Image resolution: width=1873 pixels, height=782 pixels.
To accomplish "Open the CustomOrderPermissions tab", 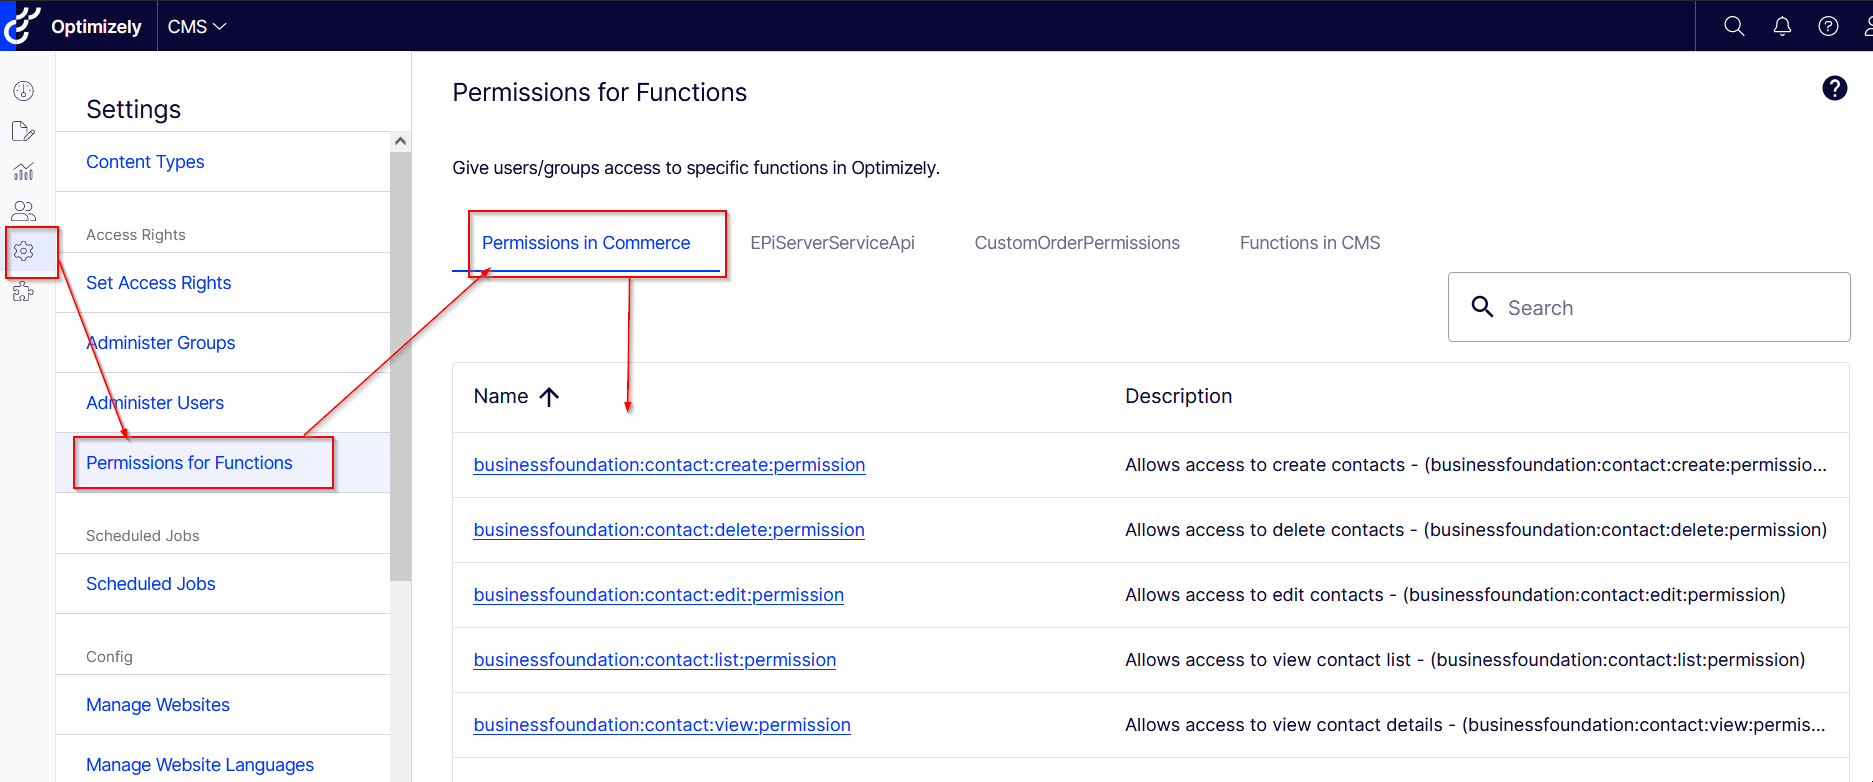I will coord(1077,243).
